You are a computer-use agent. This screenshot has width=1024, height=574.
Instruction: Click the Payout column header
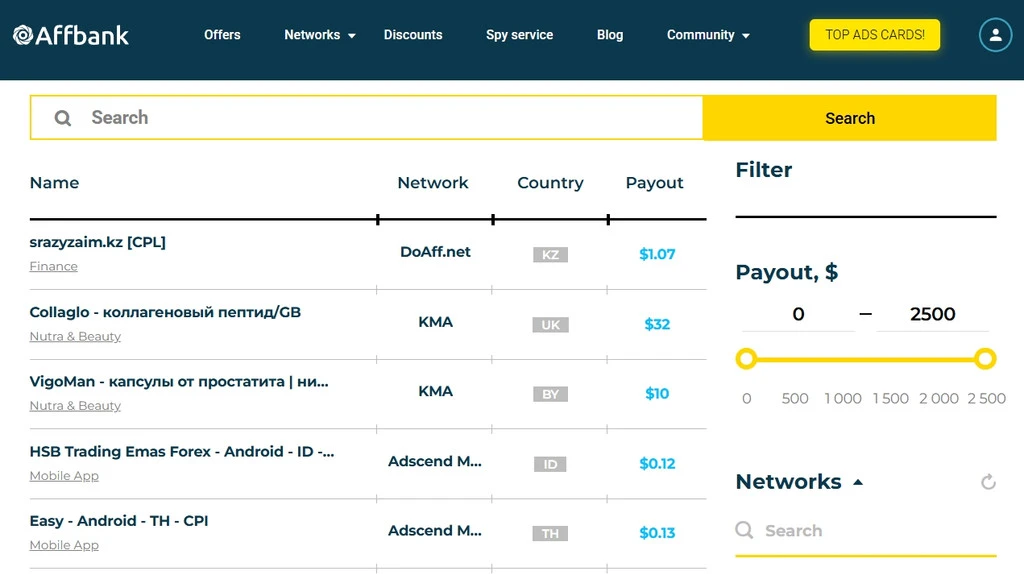pyautogui.click(x=654, y=183)
